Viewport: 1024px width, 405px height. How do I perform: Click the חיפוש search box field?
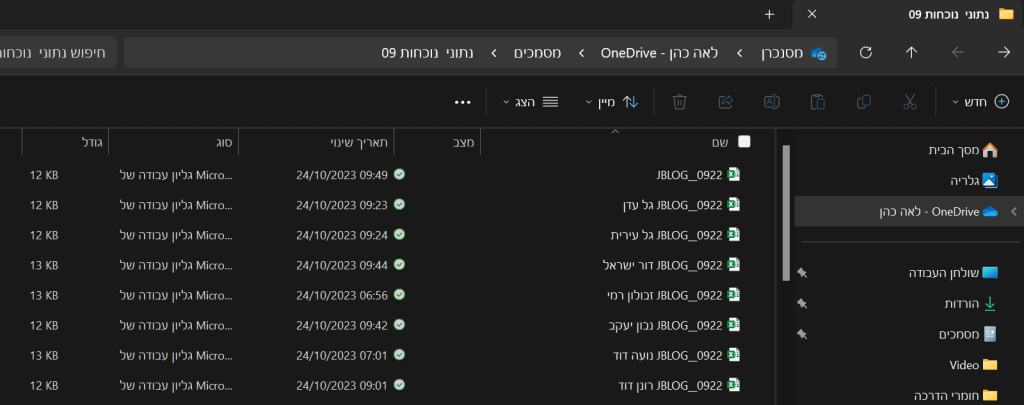point(58,53)
